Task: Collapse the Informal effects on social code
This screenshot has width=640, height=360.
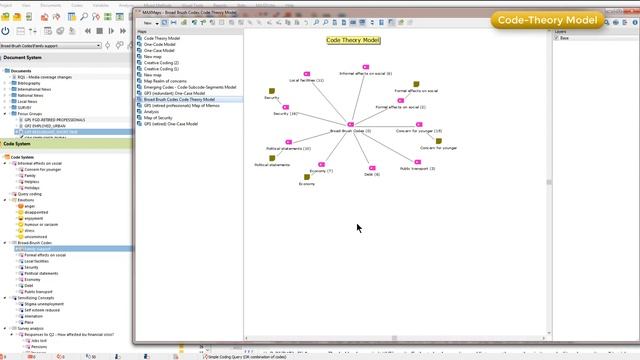Action: (x=5, y=163)
